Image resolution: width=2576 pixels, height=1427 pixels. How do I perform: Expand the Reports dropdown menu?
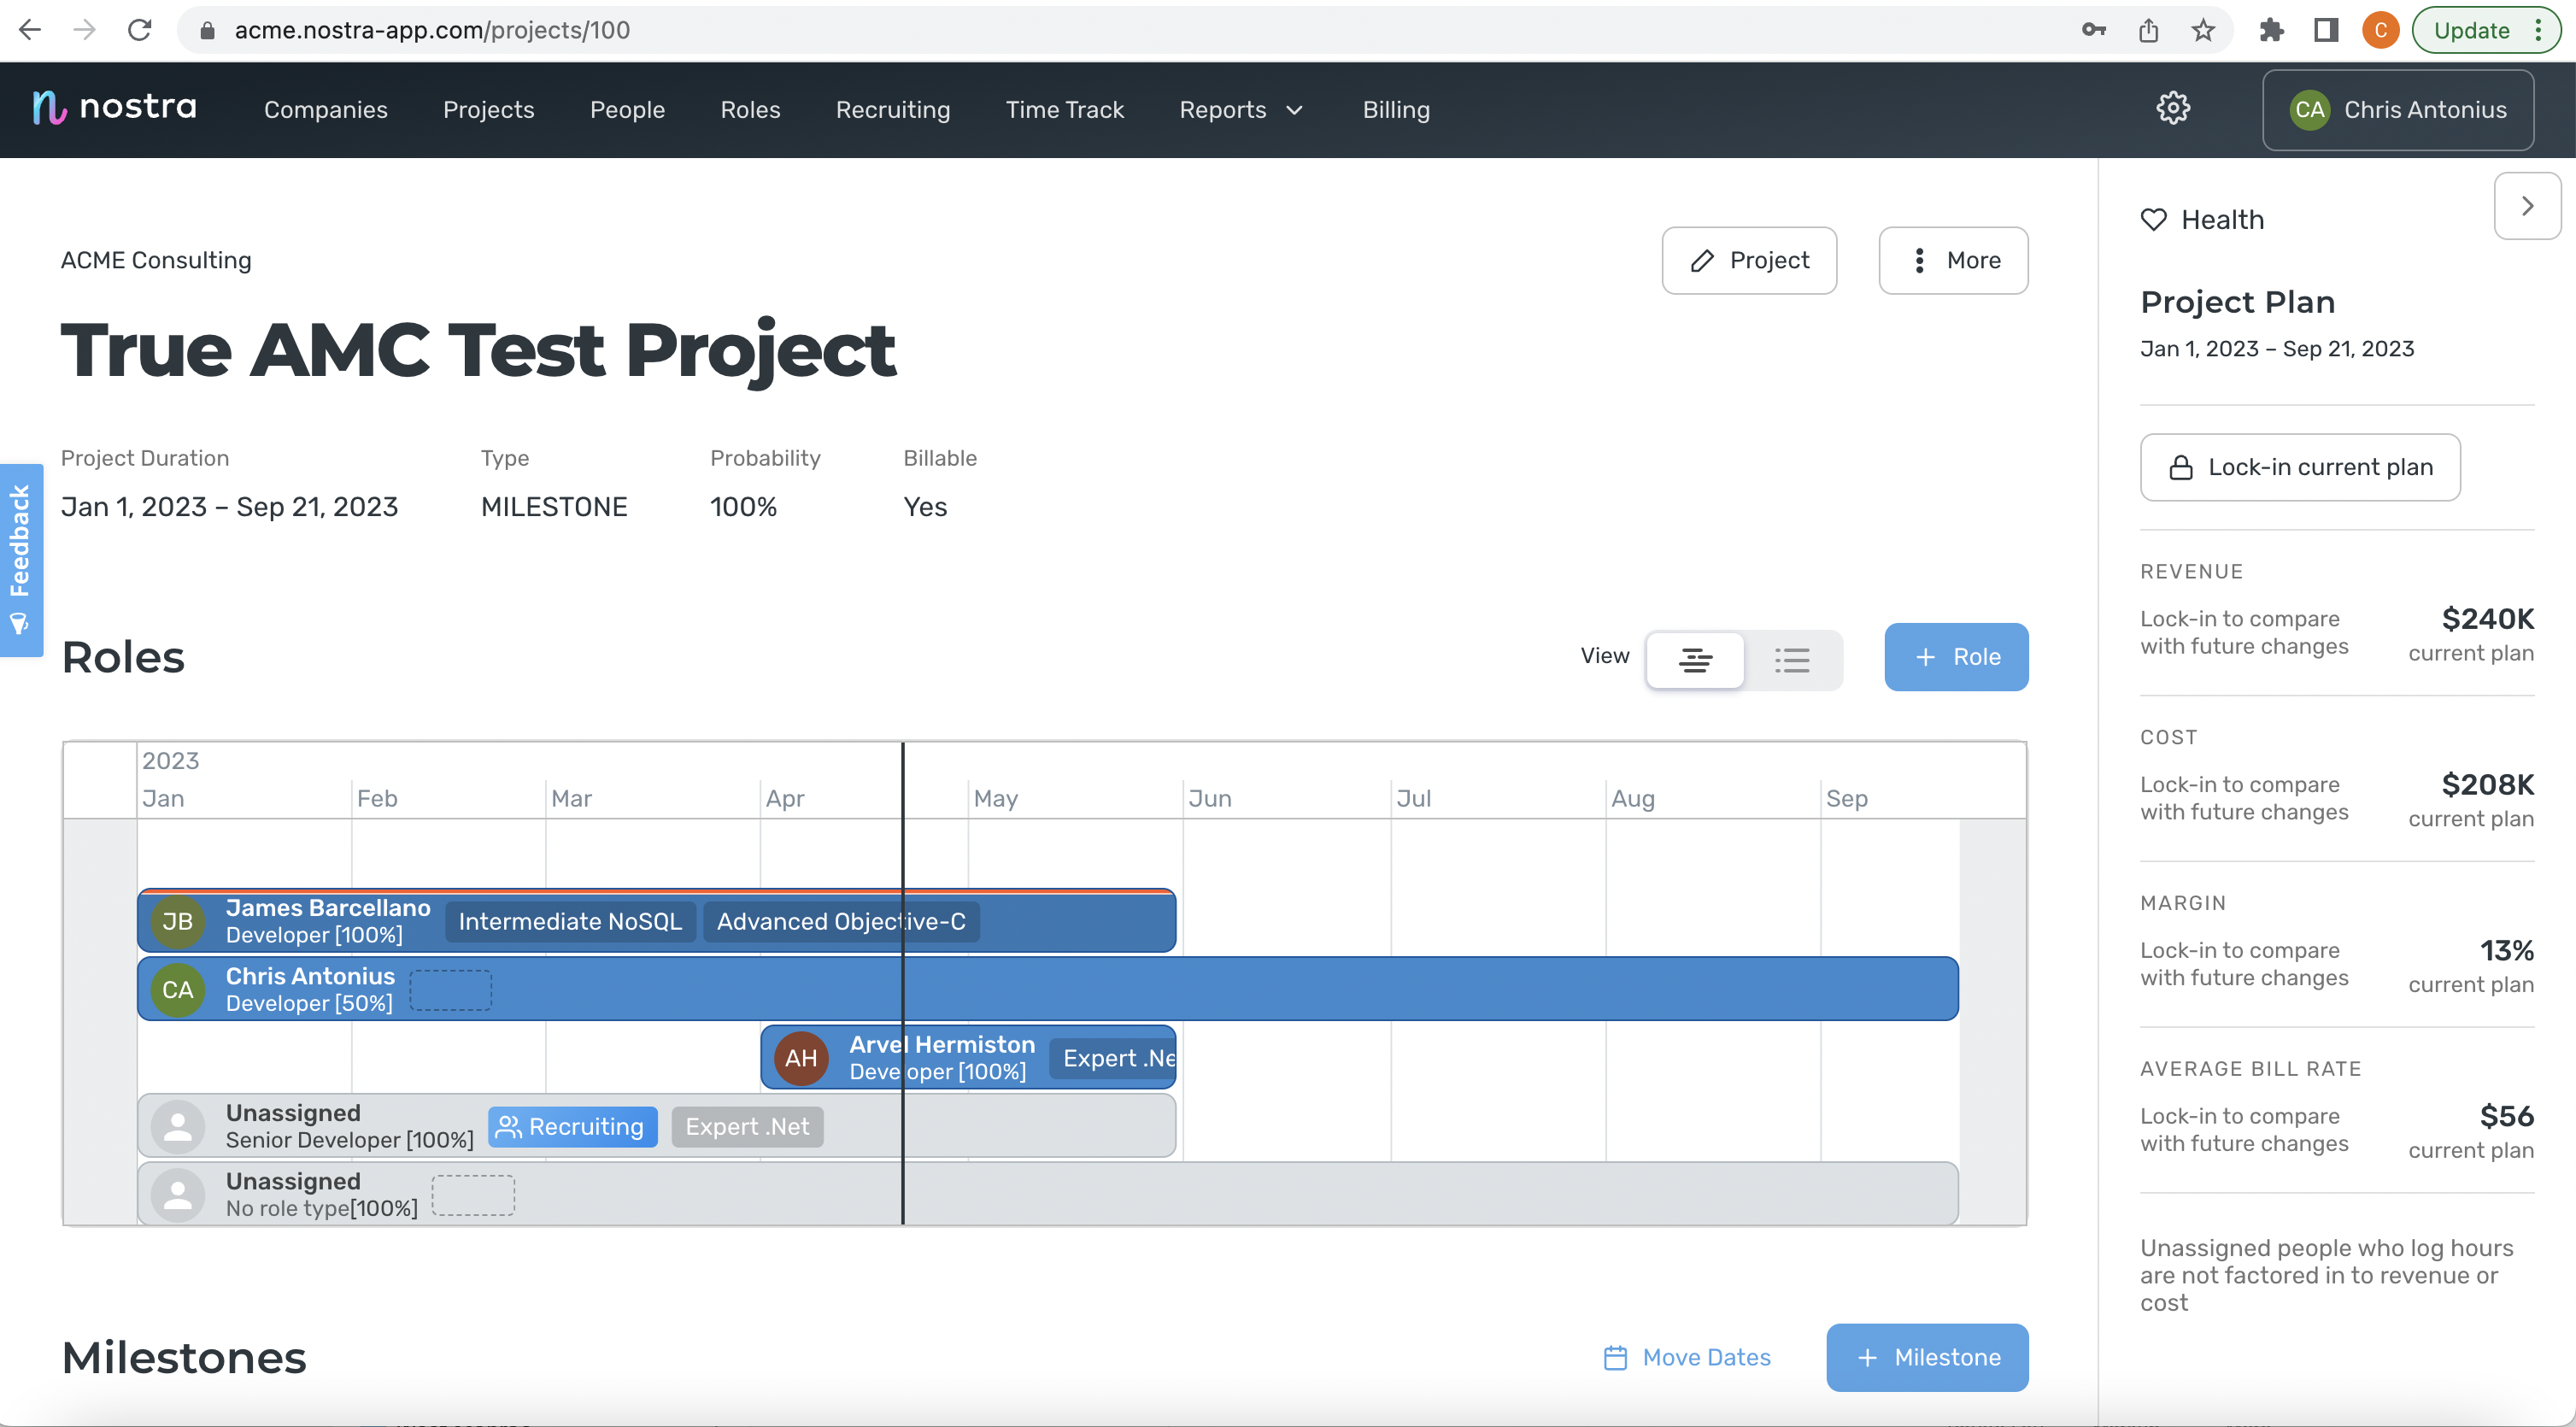click(1241, 110)
